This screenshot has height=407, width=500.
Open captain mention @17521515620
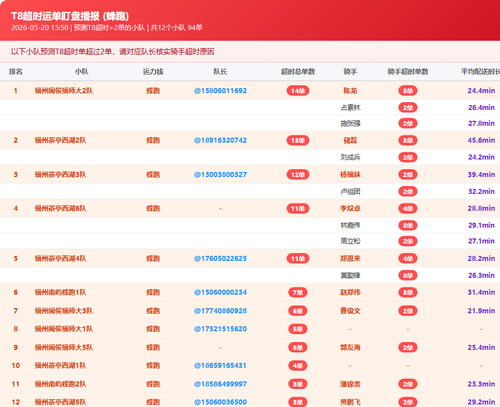[220, 329]
